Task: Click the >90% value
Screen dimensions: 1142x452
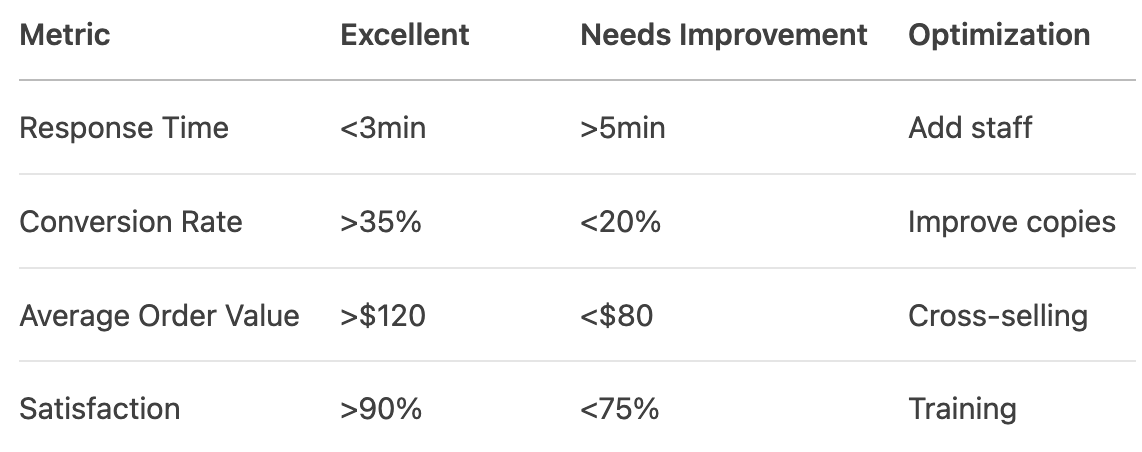Action: coord(380,409)
